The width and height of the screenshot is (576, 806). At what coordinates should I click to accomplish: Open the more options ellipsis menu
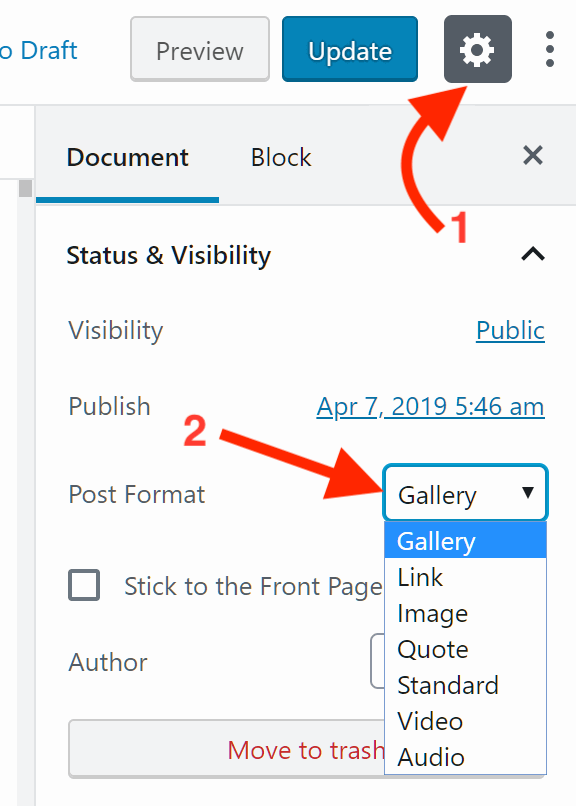click(549, 48)
